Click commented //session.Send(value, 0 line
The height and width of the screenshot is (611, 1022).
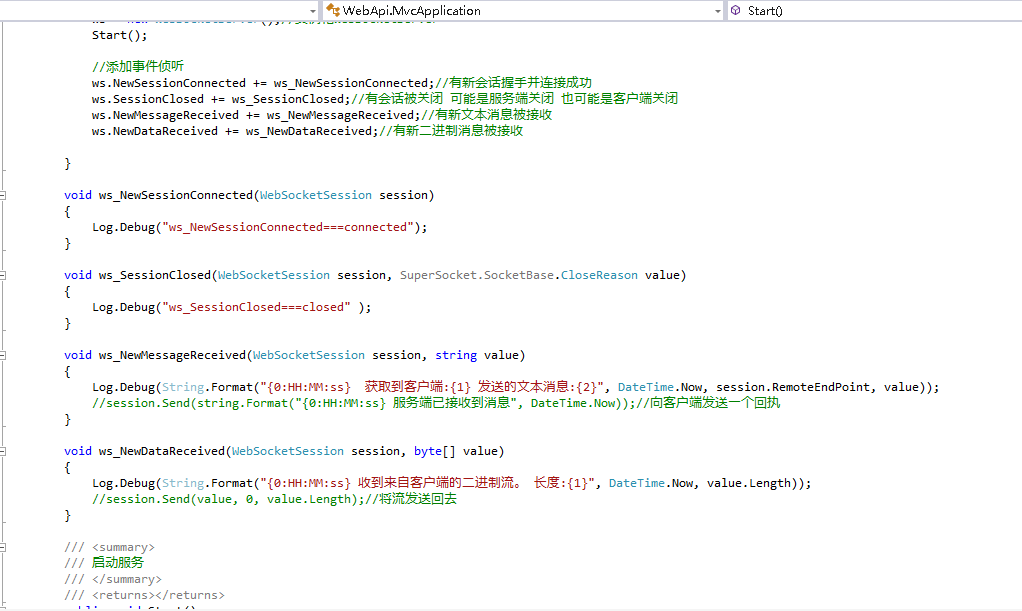point(274,499)
